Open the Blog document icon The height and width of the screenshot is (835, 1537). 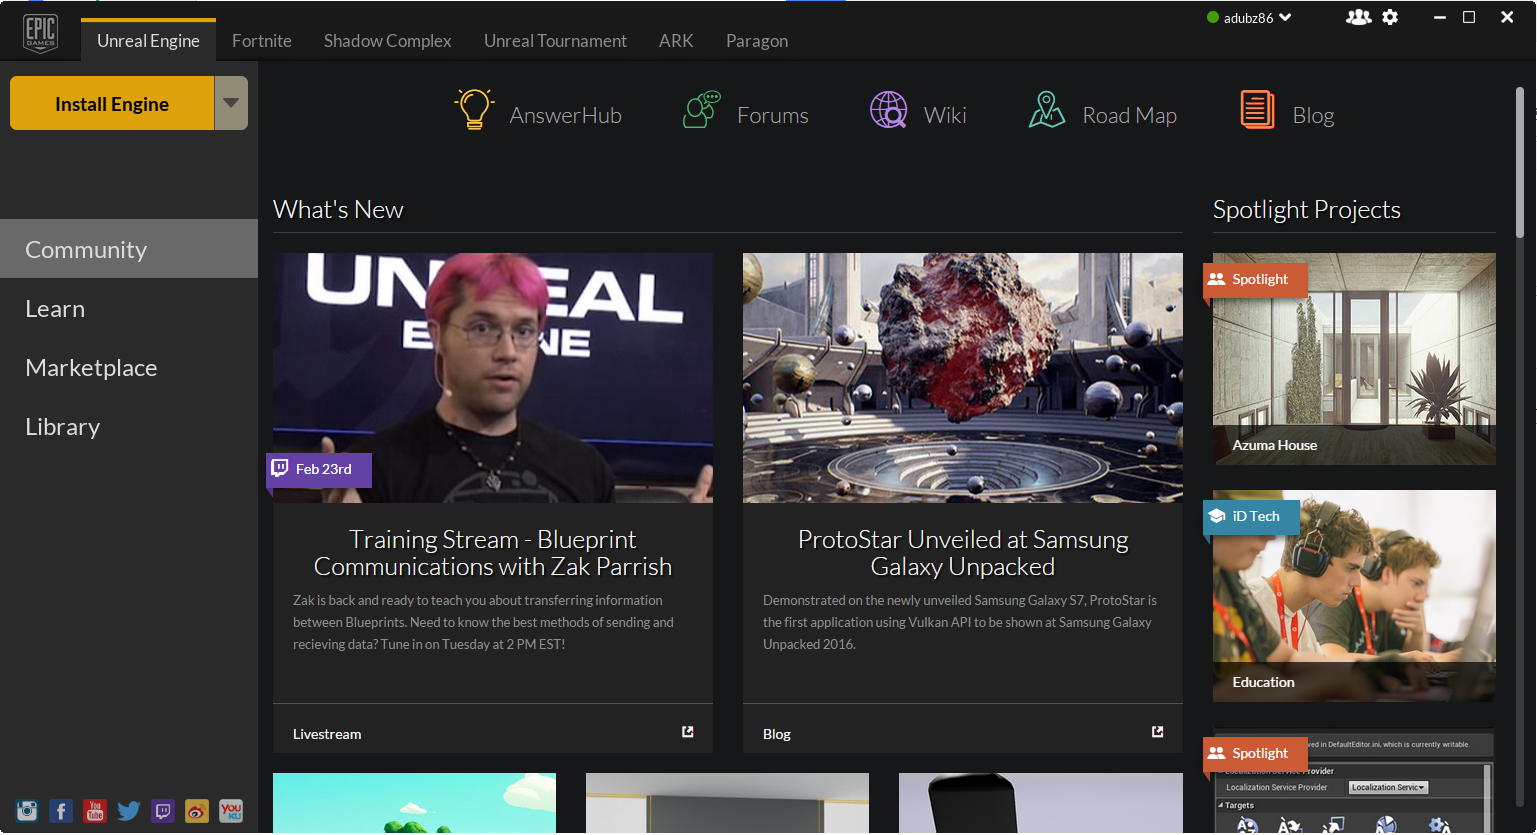1257,109
